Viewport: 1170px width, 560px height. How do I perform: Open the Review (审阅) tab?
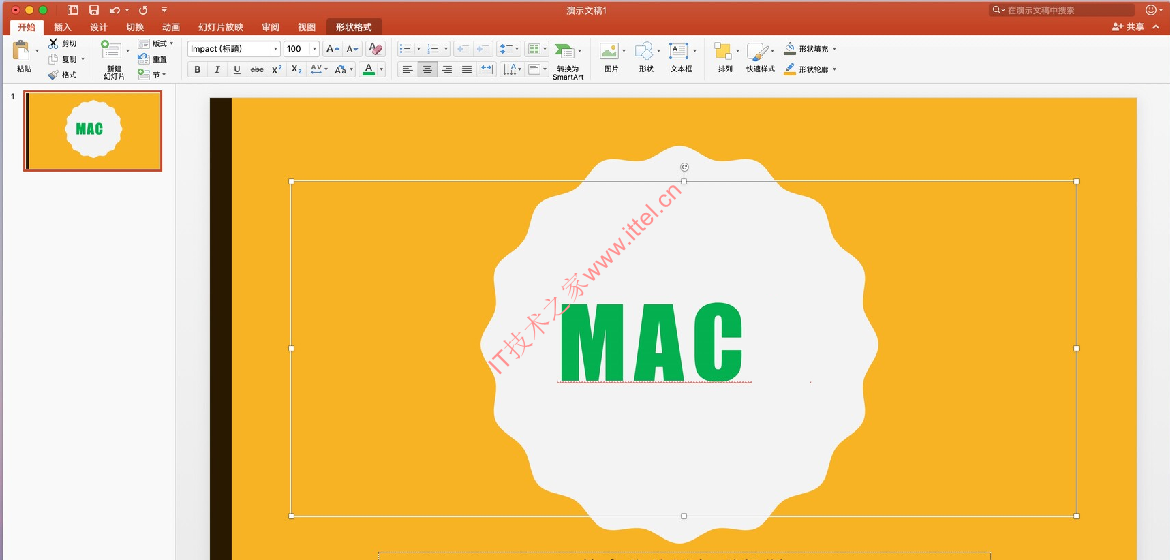pos(270,27)
